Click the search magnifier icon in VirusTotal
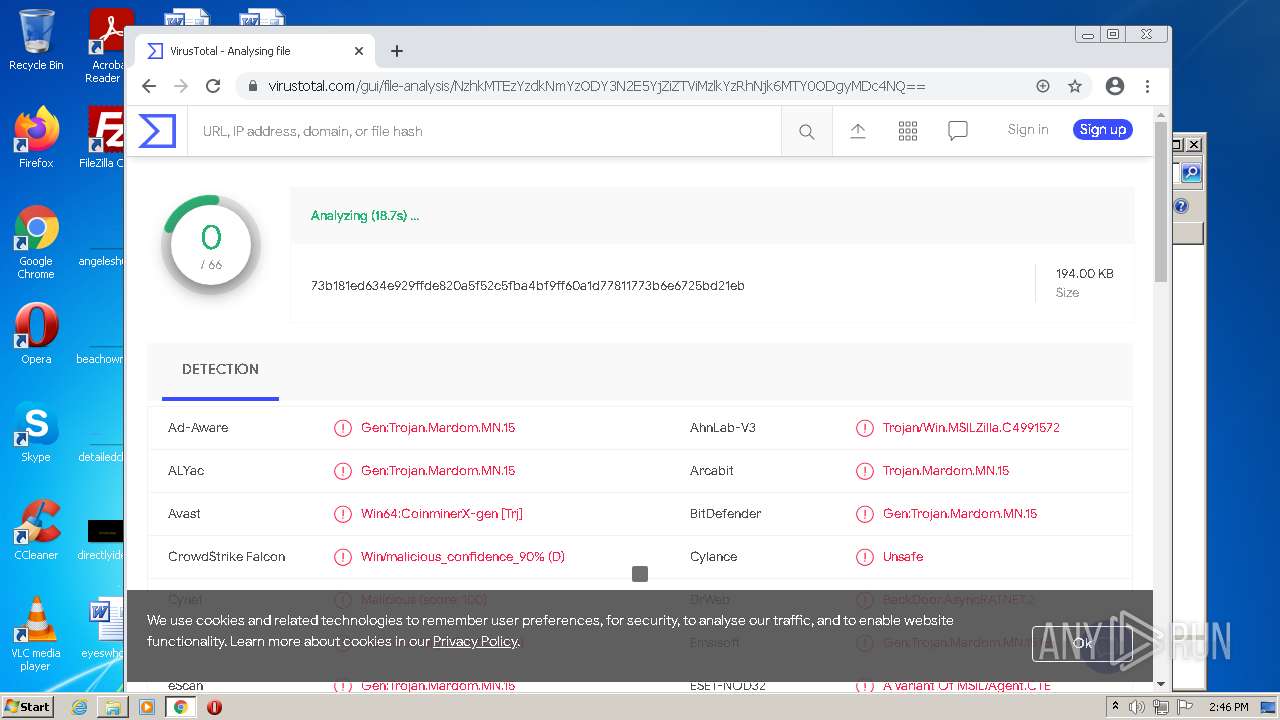Image resolution: width=1280 pixels, height=720 pixels. [807, 131]
